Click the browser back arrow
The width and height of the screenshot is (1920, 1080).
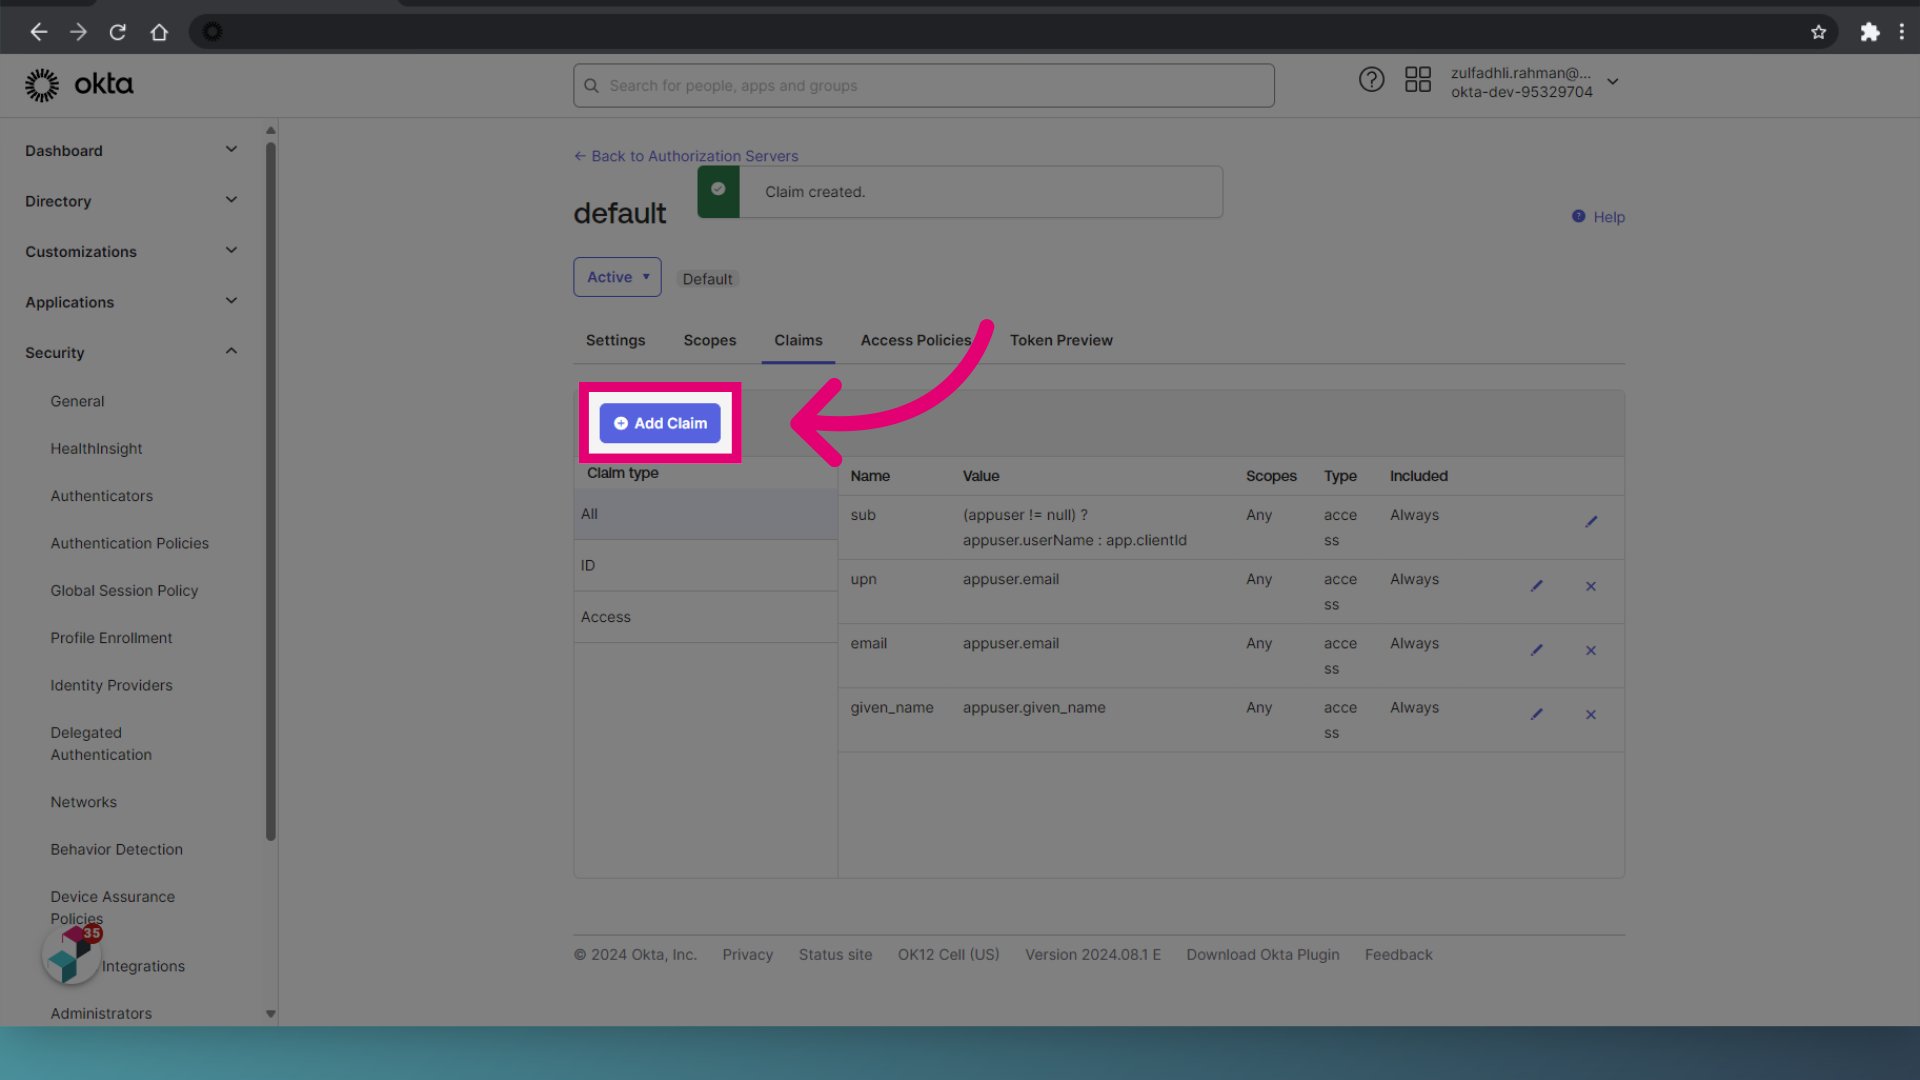[x=38, y=32]
